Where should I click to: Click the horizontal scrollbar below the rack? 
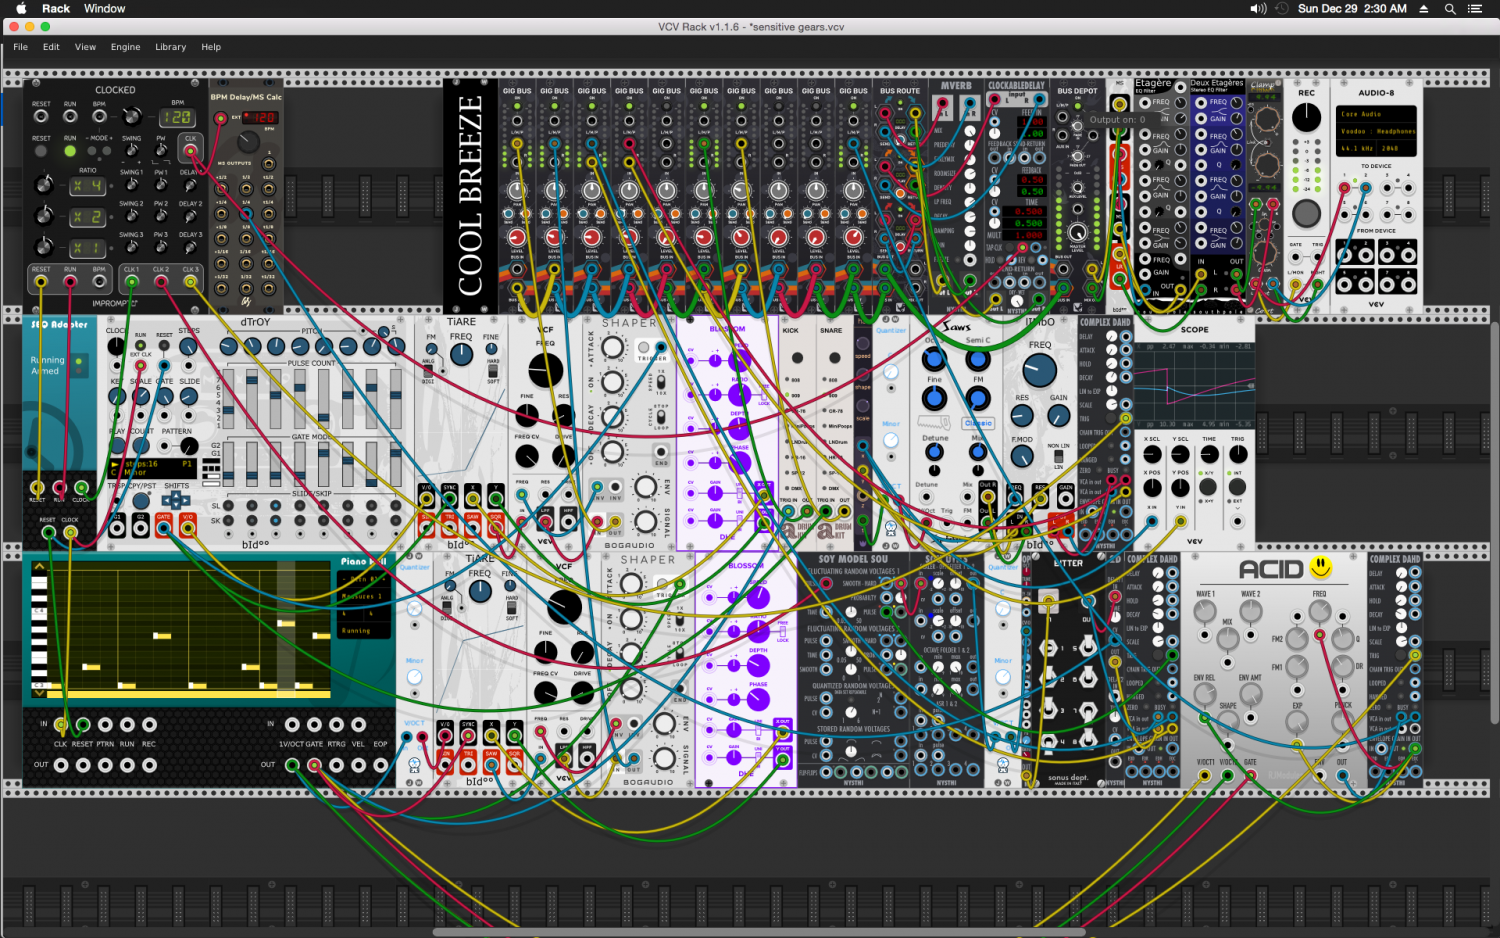760,932
